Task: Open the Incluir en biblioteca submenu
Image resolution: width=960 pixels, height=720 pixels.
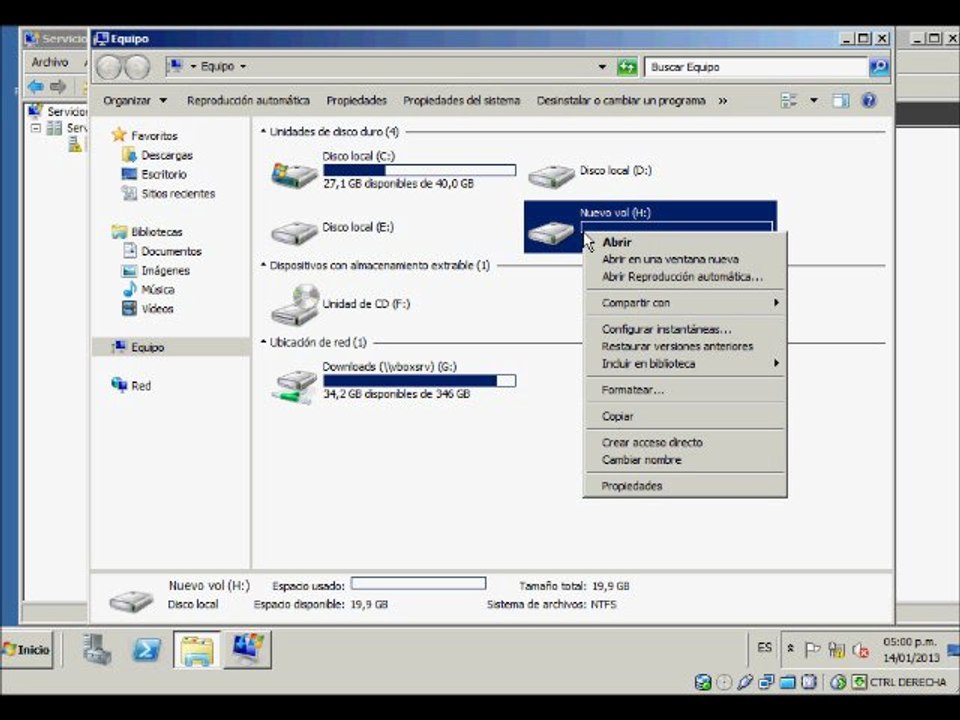Action: click(684, 364)
